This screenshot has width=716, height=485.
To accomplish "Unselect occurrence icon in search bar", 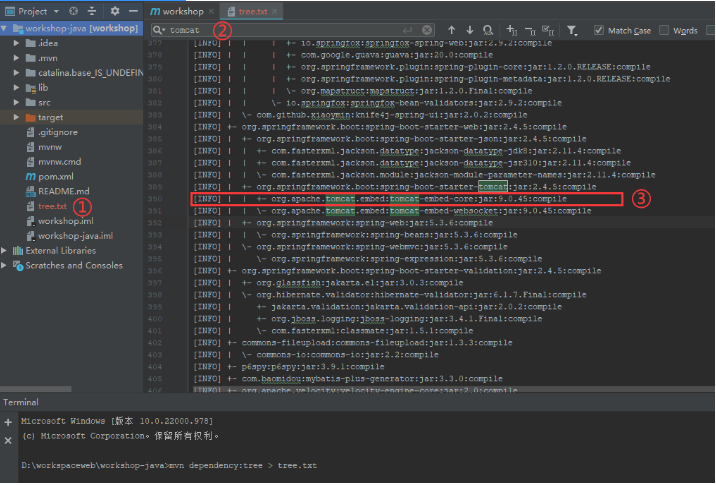I will coord(530,31).
